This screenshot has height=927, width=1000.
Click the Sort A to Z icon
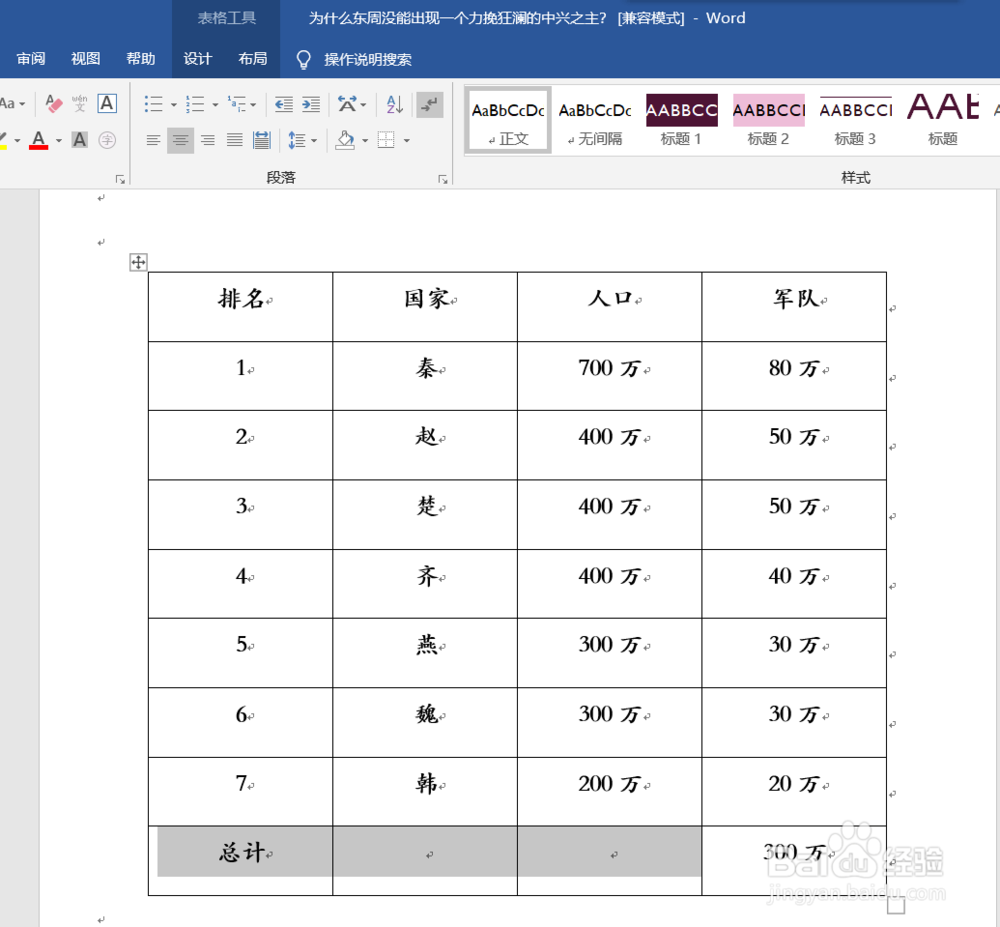395,104
